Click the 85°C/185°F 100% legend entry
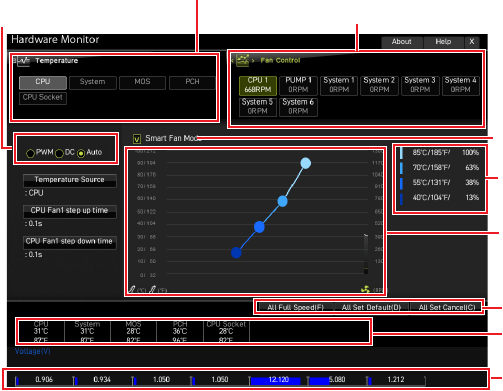The image size is (503, 391). pyautogui.click(x=439, y=153)
